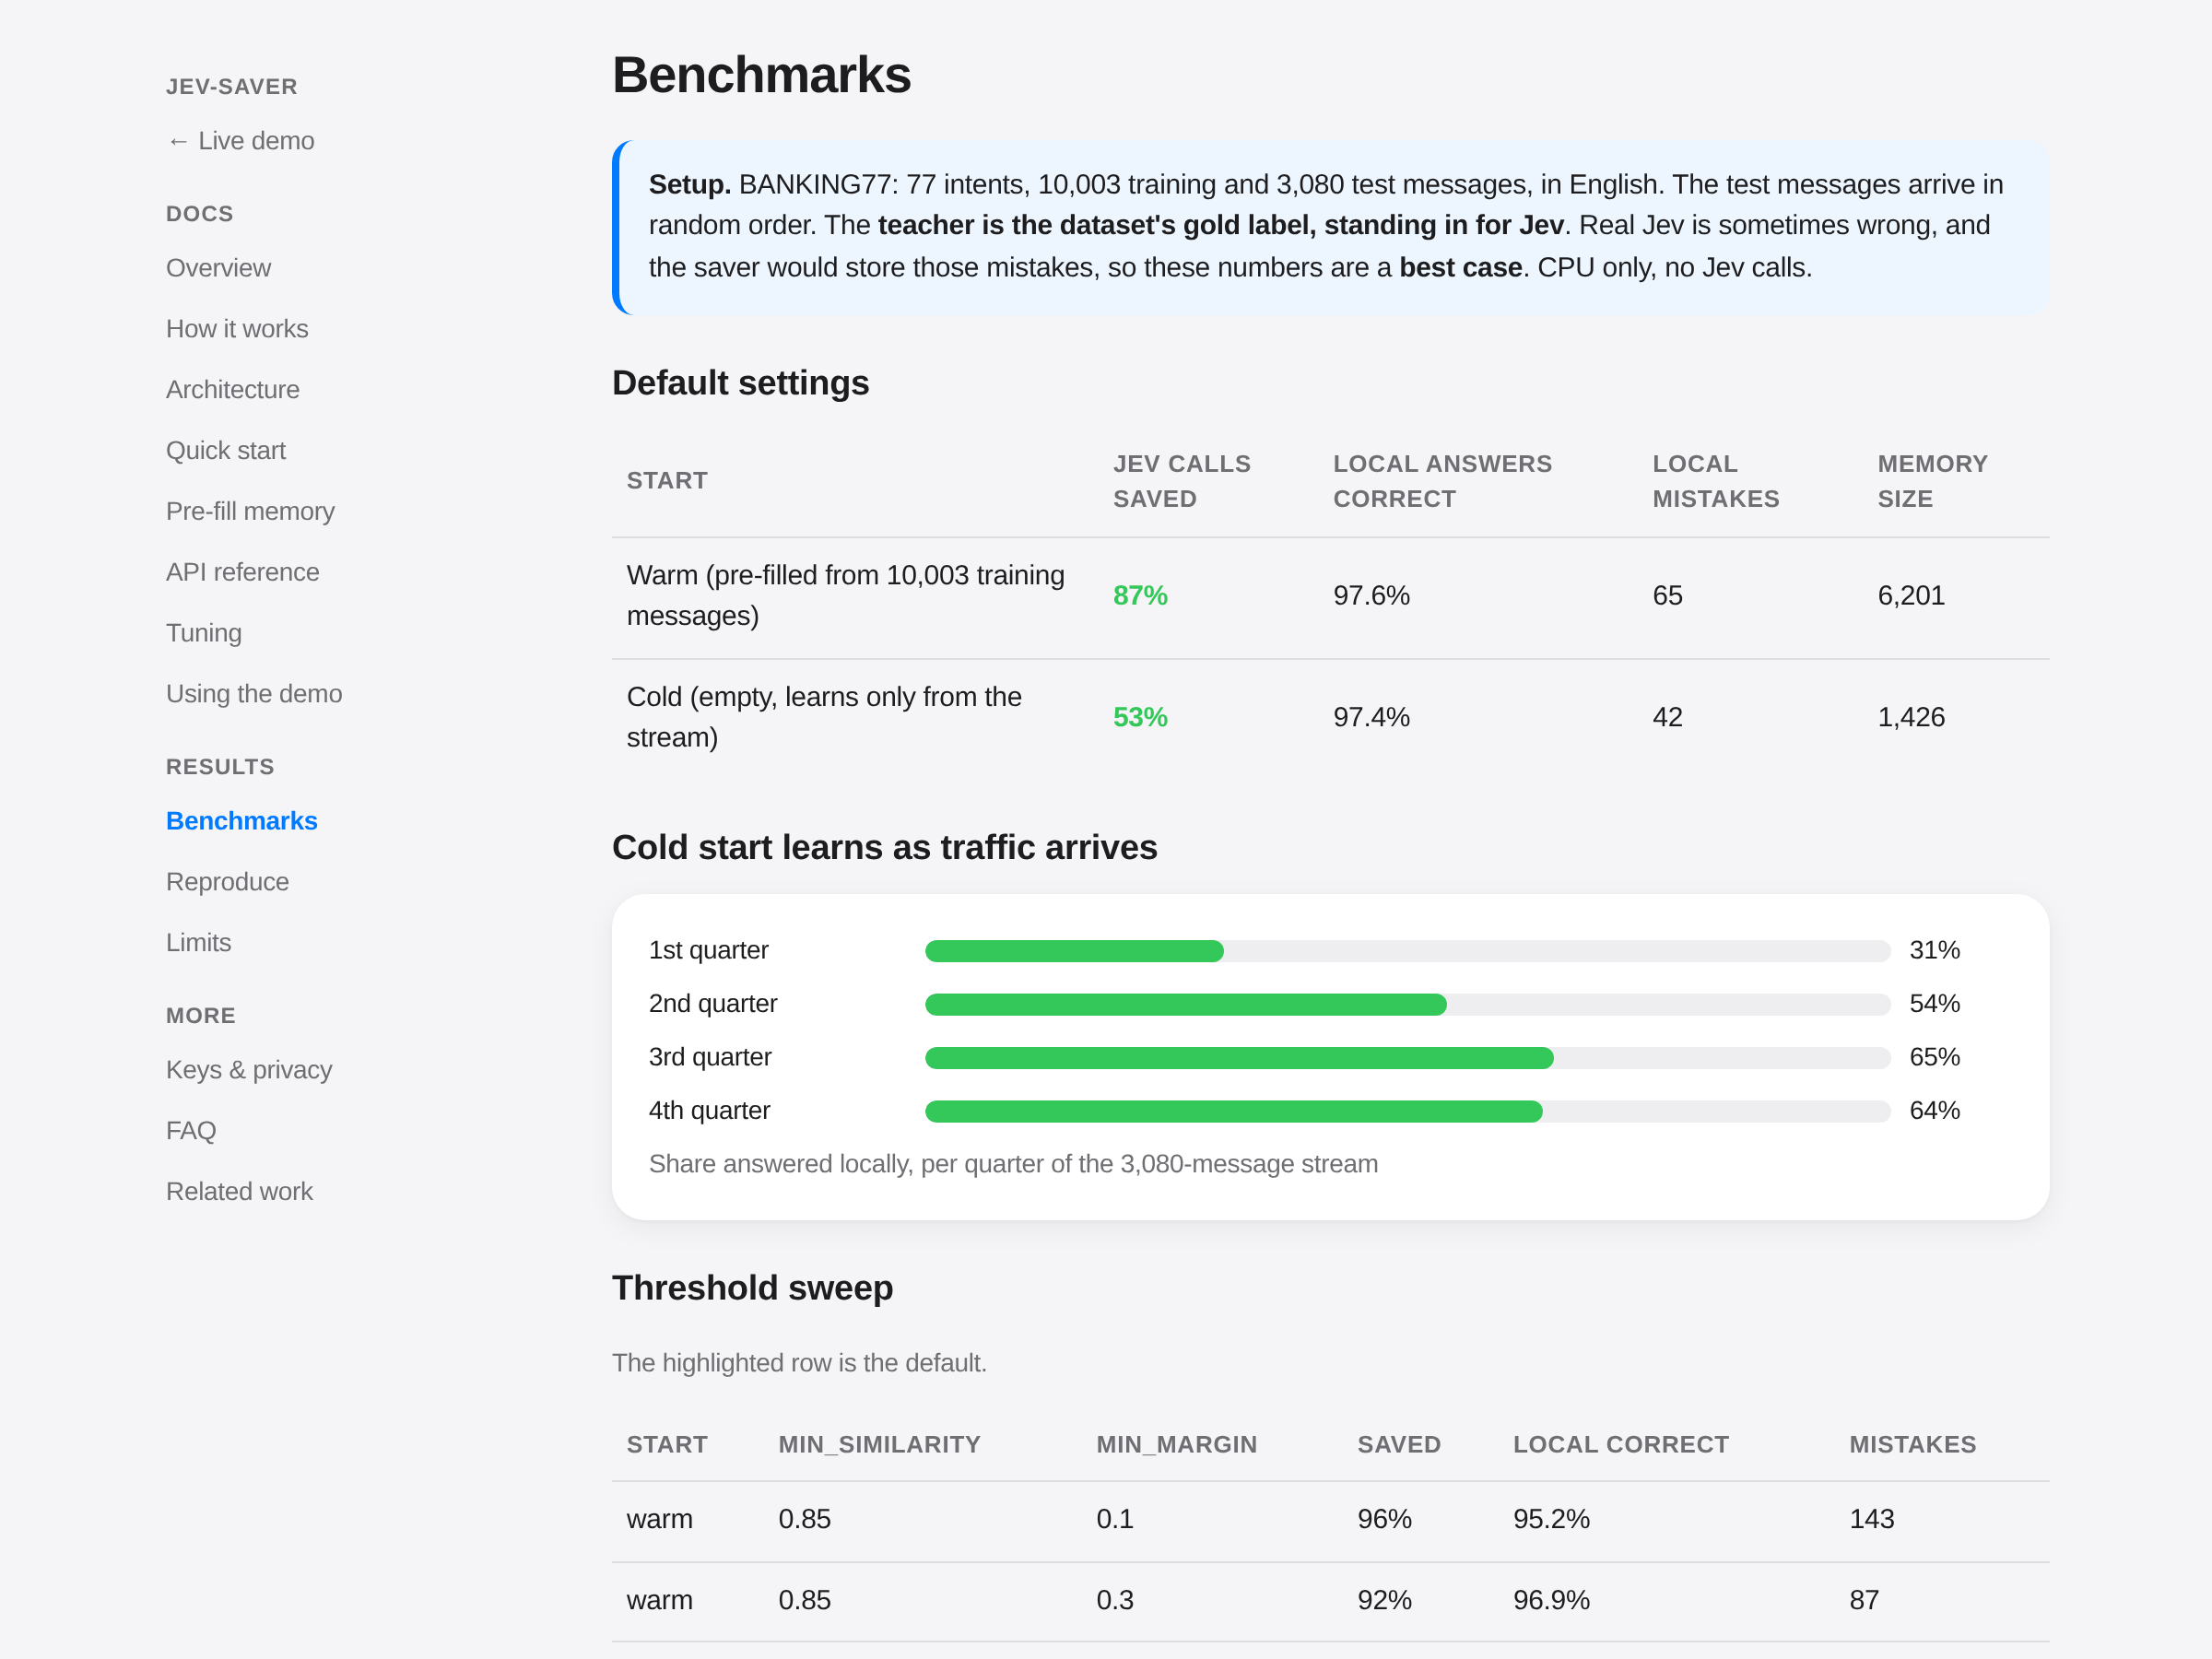
Task: Select the 97.6% local answers cell
Action: 1371,596
